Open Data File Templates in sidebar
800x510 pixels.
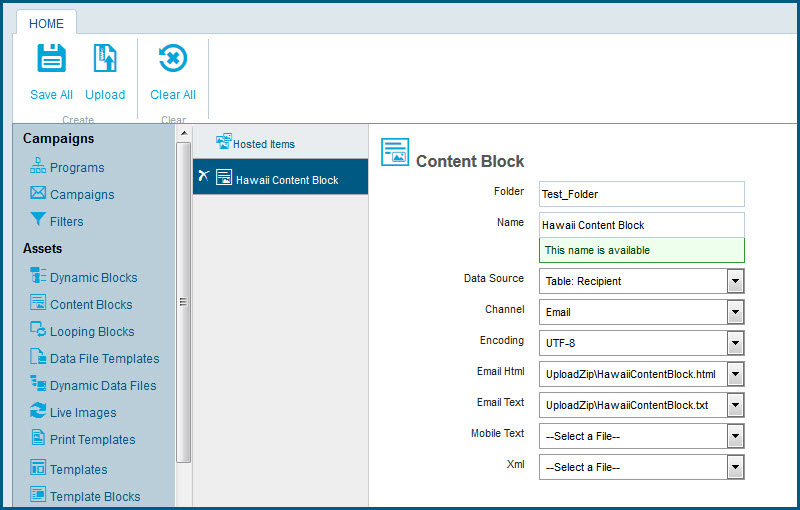point(104,359)
